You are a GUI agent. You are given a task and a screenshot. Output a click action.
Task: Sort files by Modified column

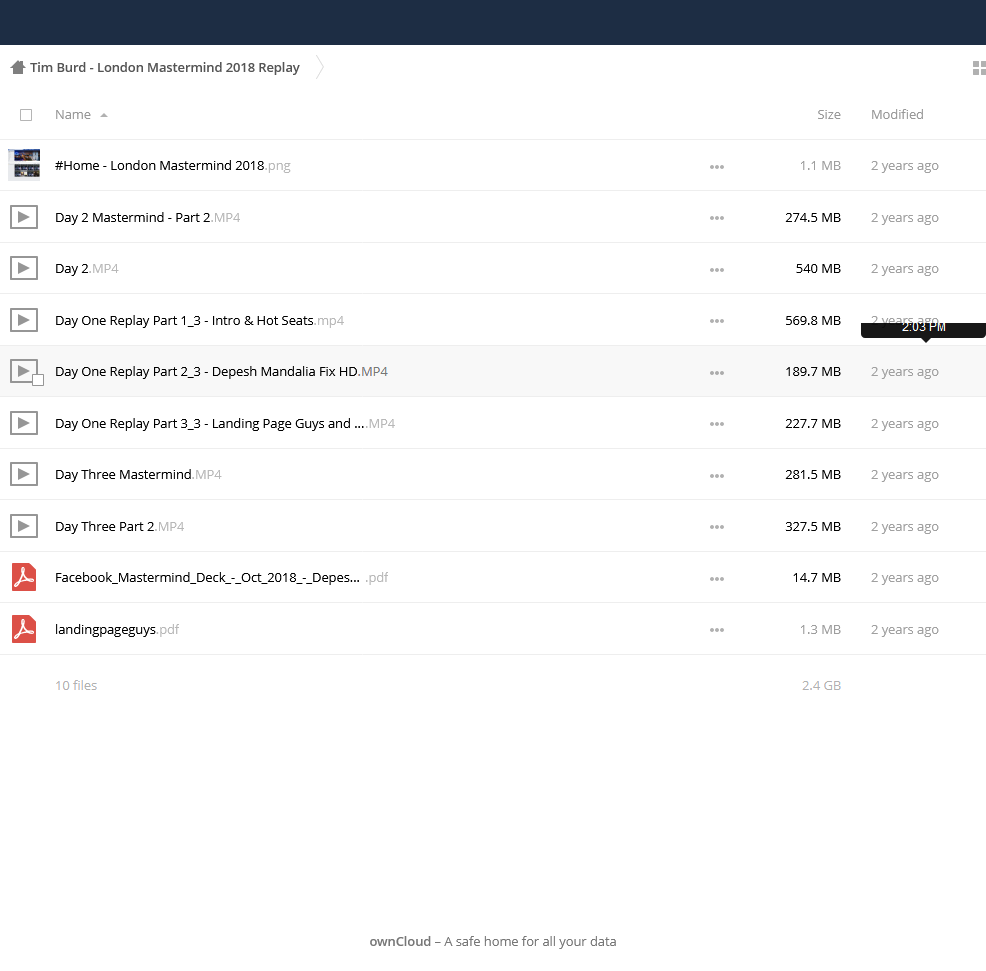[897, 114]
